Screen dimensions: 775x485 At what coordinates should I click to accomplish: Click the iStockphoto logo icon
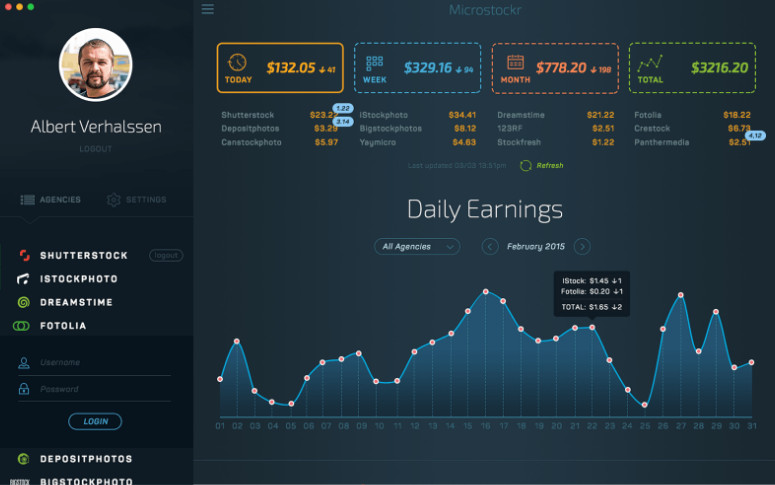pyautogui.click(x=23, y=279)
